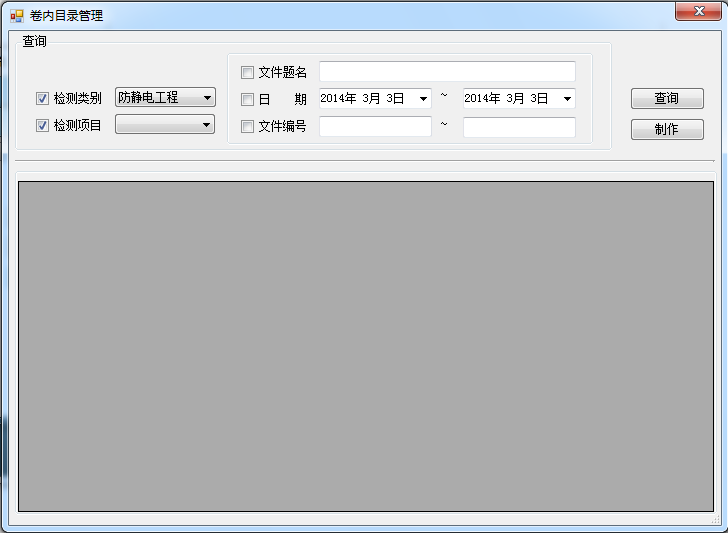This screenshot has height=533, width=728.
Task: Uncheck the 检测项目 checkbox
Action: click(43, 126)
